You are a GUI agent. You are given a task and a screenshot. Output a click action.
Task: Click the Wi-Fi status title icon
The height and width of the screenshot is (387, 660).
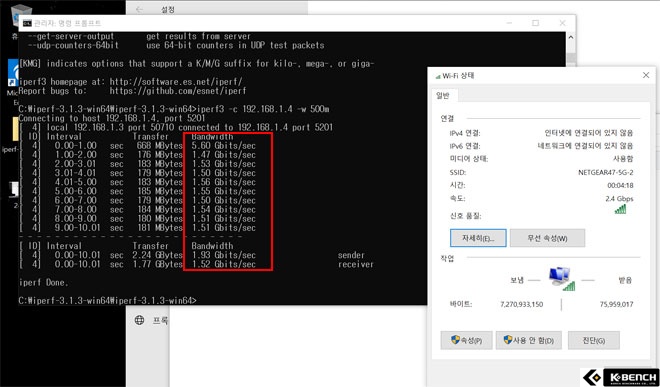(x=438, y=76)
